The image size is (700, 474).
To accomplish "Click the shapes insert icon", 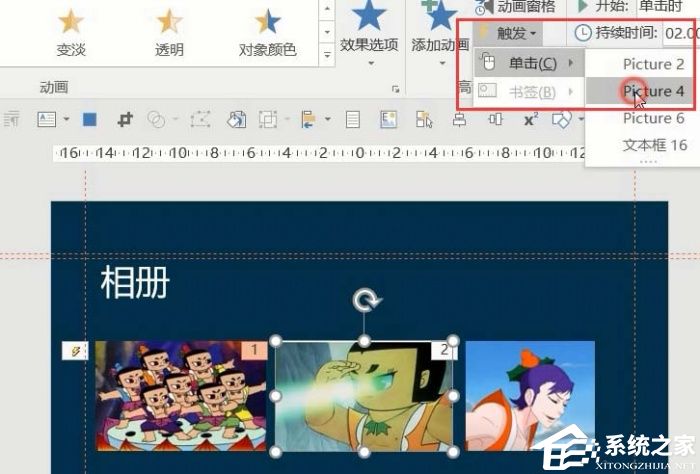I will 562,119.
